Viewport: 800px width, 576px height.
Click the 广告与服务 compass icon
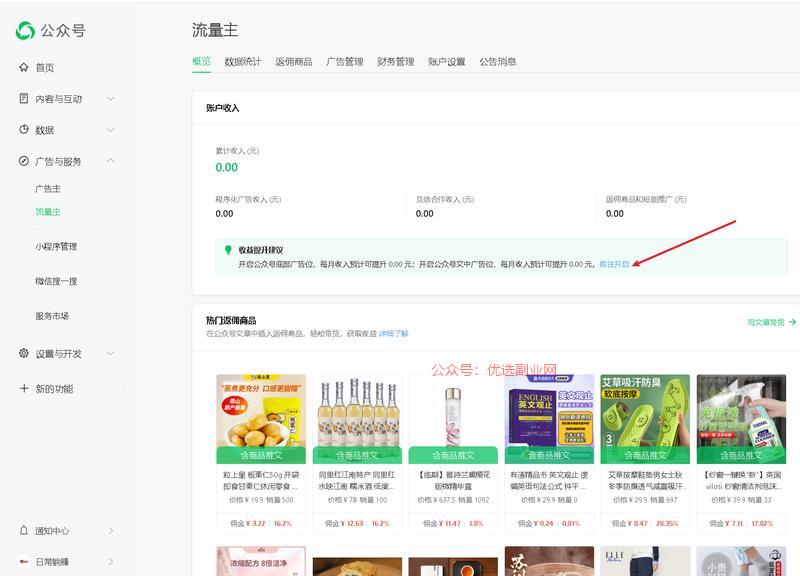click(23, 161)
